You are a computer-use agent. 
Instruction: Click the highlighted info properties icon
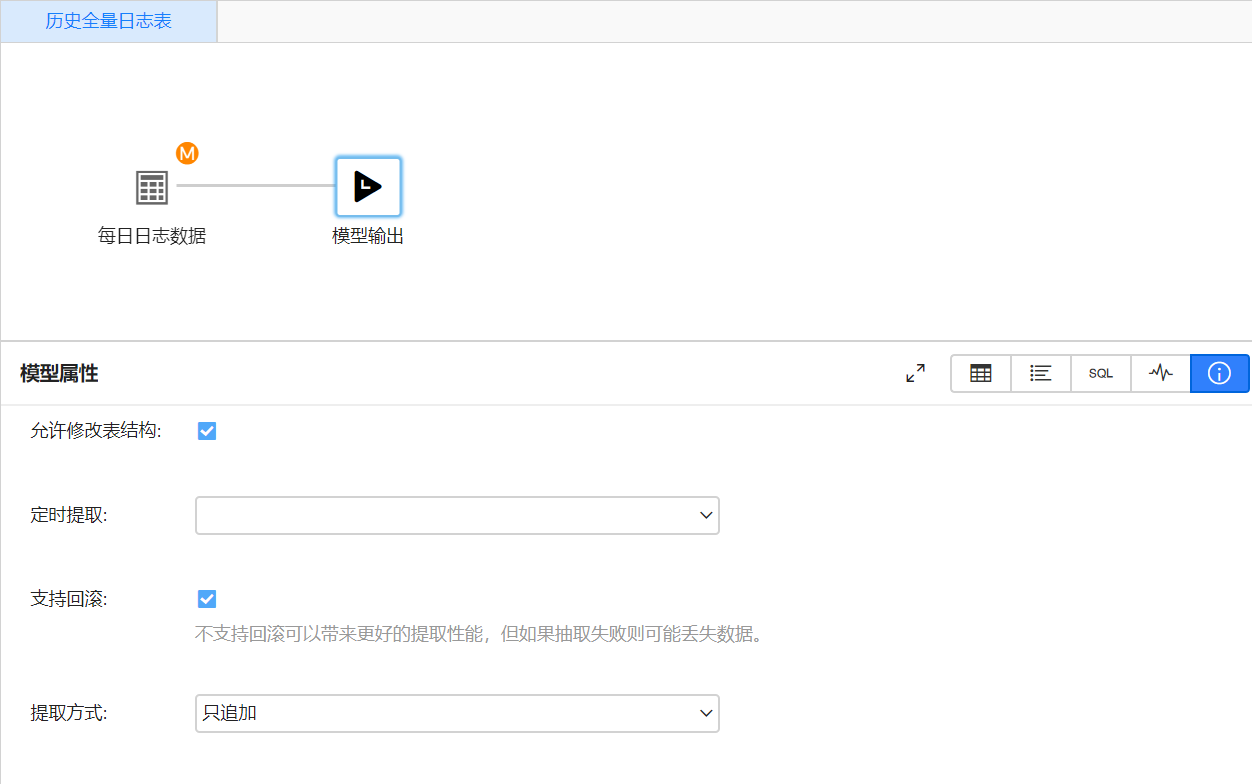pyautogui.click(x=1219, y=373)
